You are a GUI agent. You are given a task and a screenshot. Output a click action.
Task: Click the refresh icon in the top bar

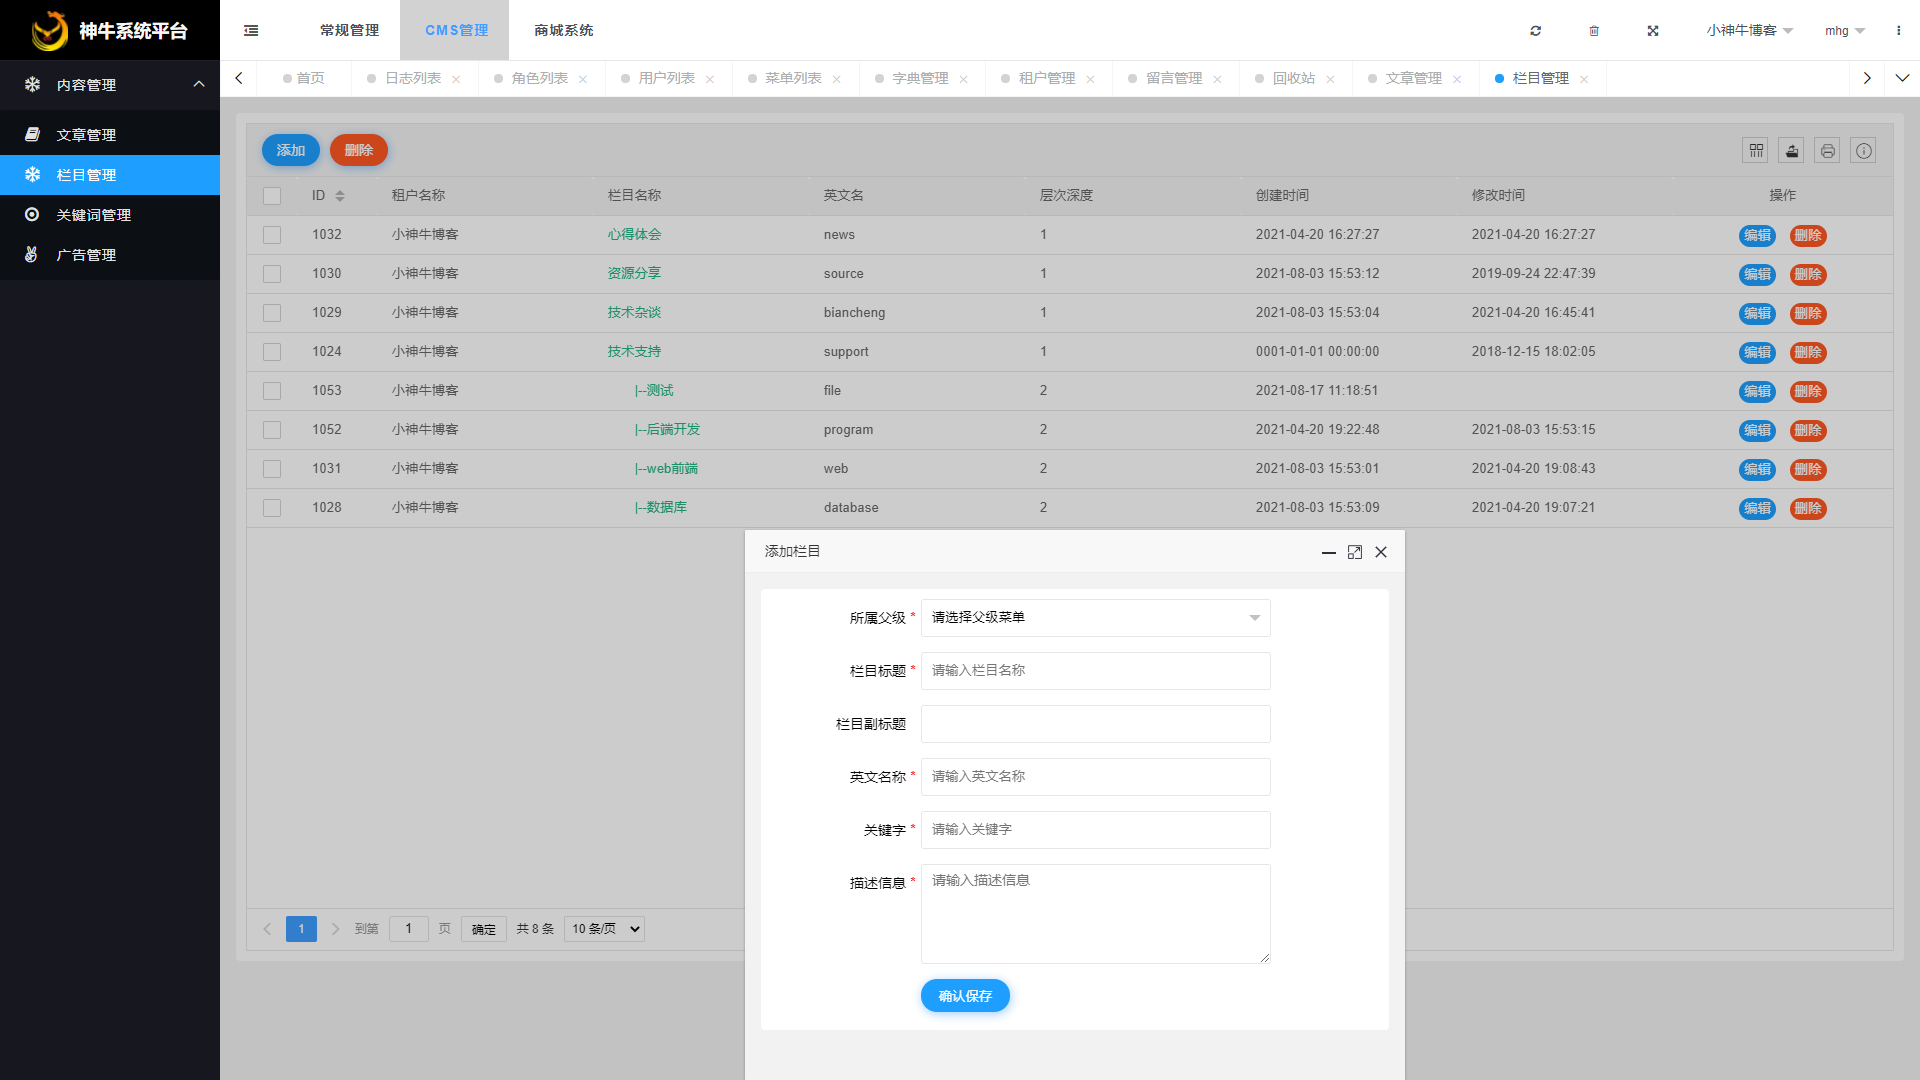click(1535, 31)
